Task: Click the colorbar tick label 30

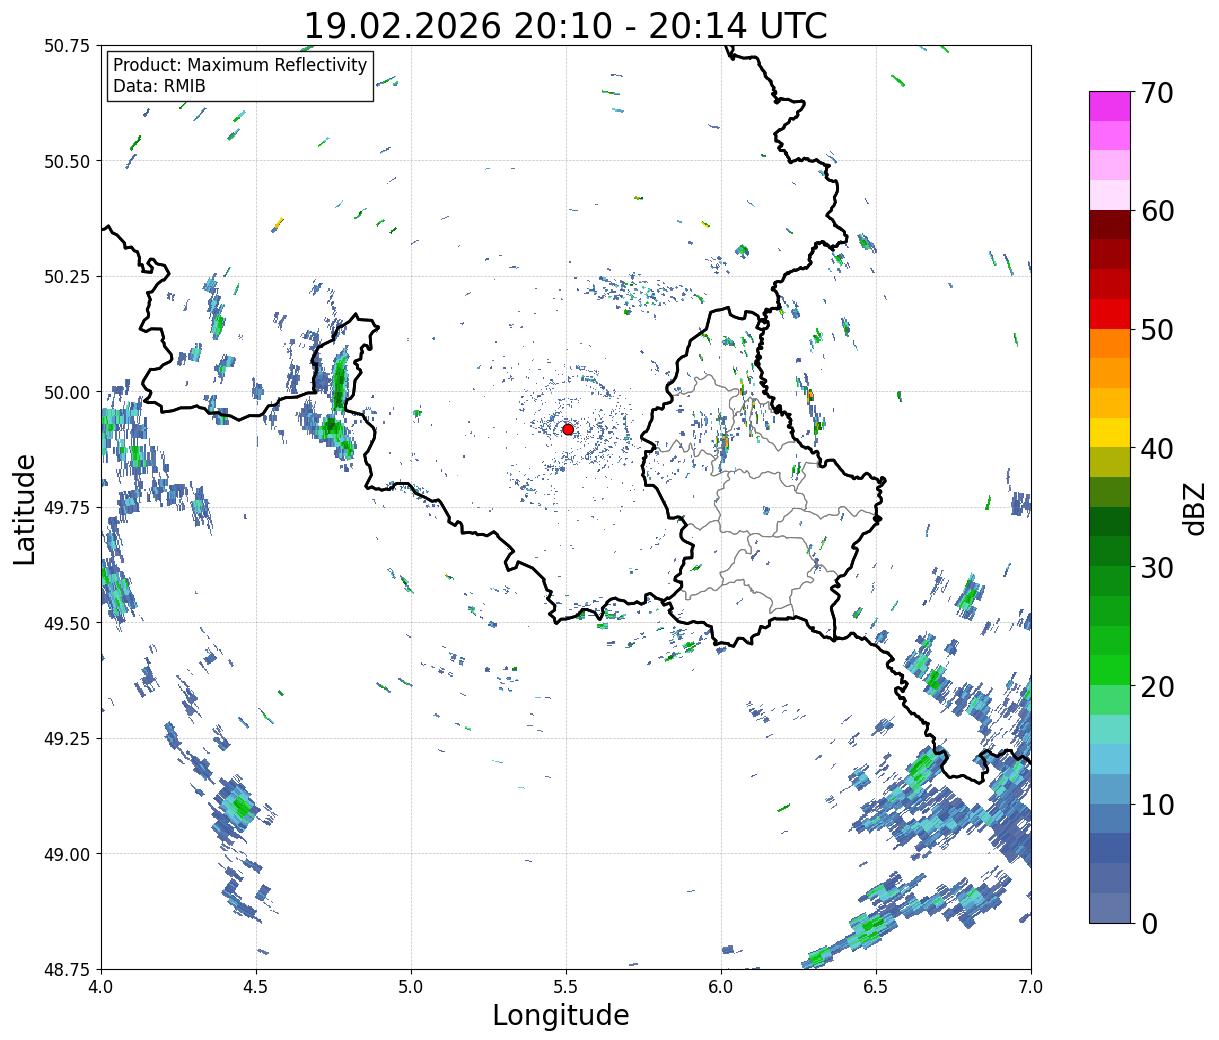Action: click(x=1158, y=567)
